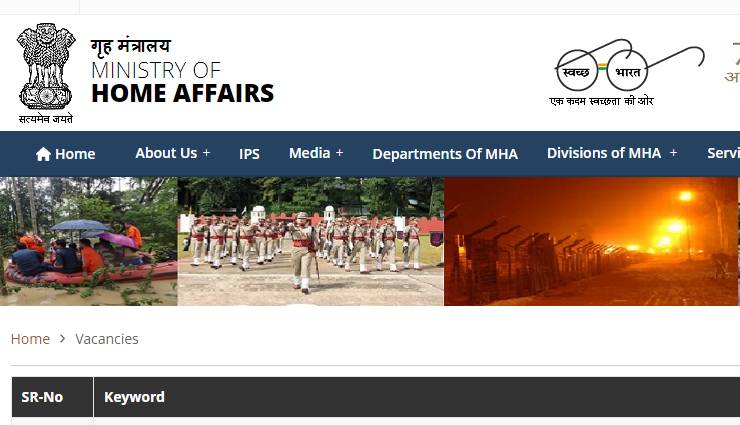Click the SR-No column header
740x425 pixels.
(x=42, y=397)
